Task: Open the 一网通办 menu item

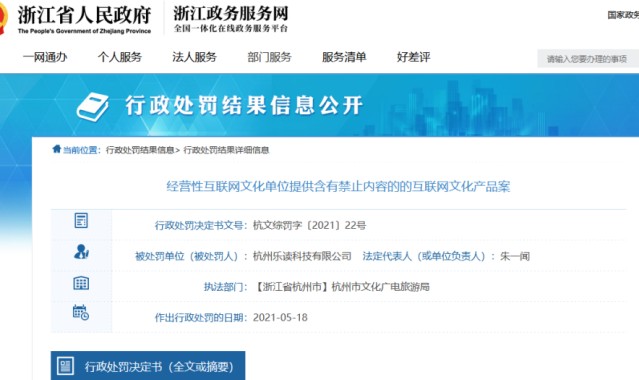Action: (x=45, y=57)
